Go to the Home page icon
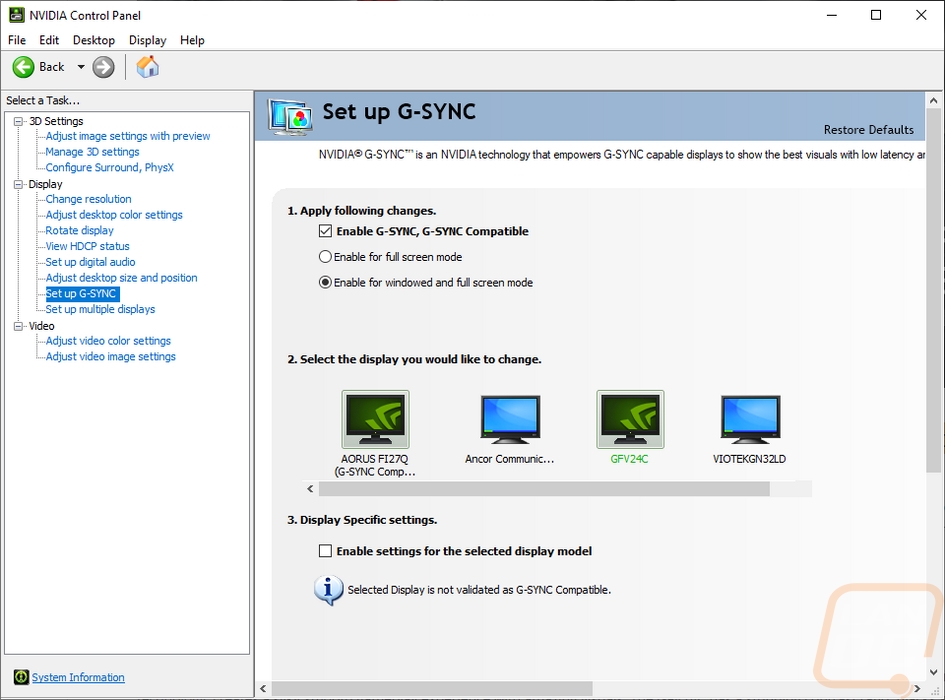Image resolution: width=945 pixels, height=700 pixels. pyautogui.click(x=148, y=66)
